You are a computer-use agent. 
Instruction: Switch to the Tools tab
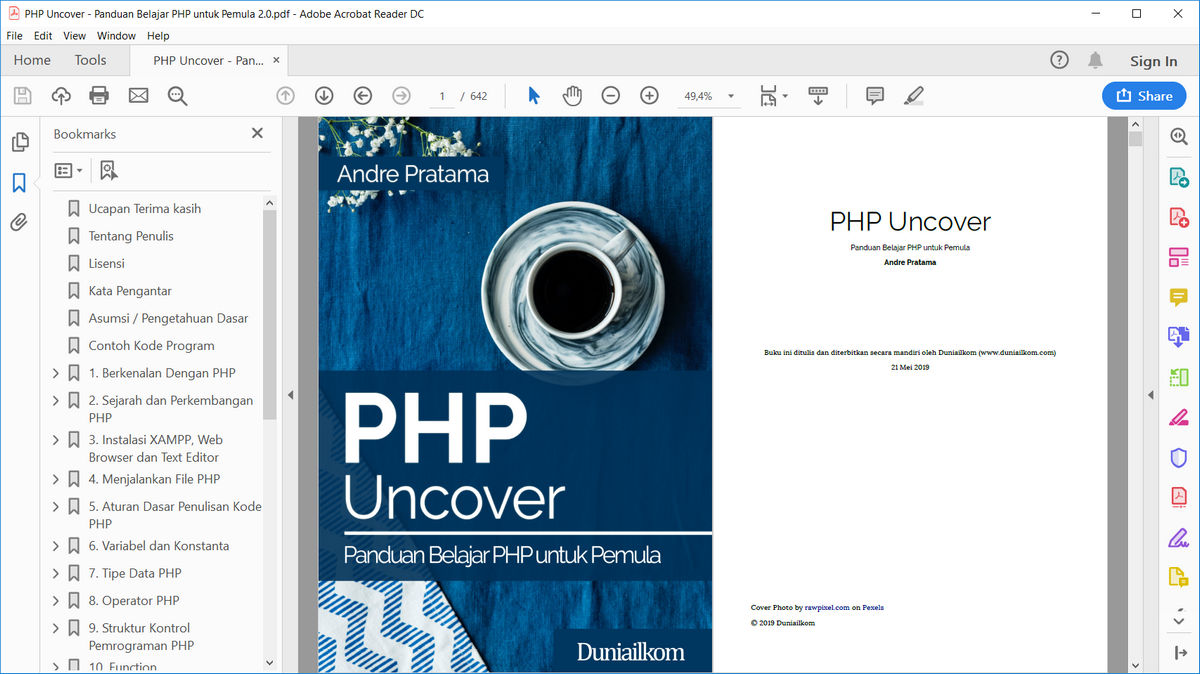[x=90, y=60]
